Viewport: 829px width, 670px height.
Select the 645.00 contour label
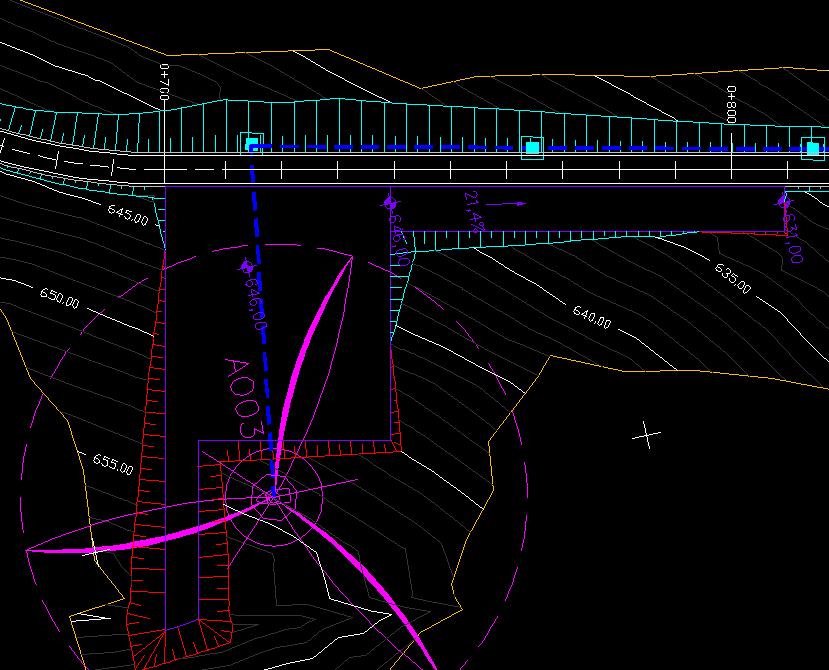click(x=128, y=215)
